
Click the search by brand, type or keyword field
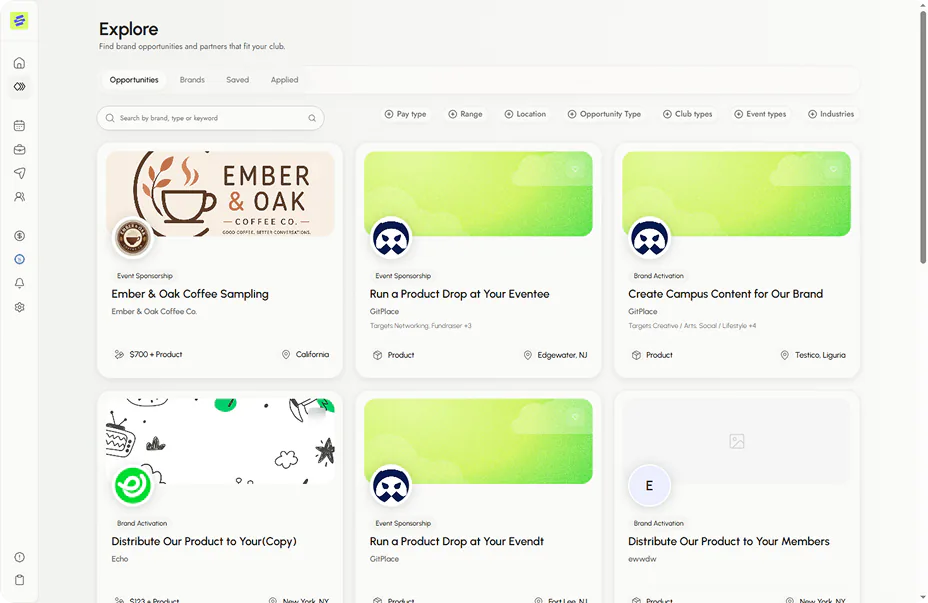click(x=210, y=118)
